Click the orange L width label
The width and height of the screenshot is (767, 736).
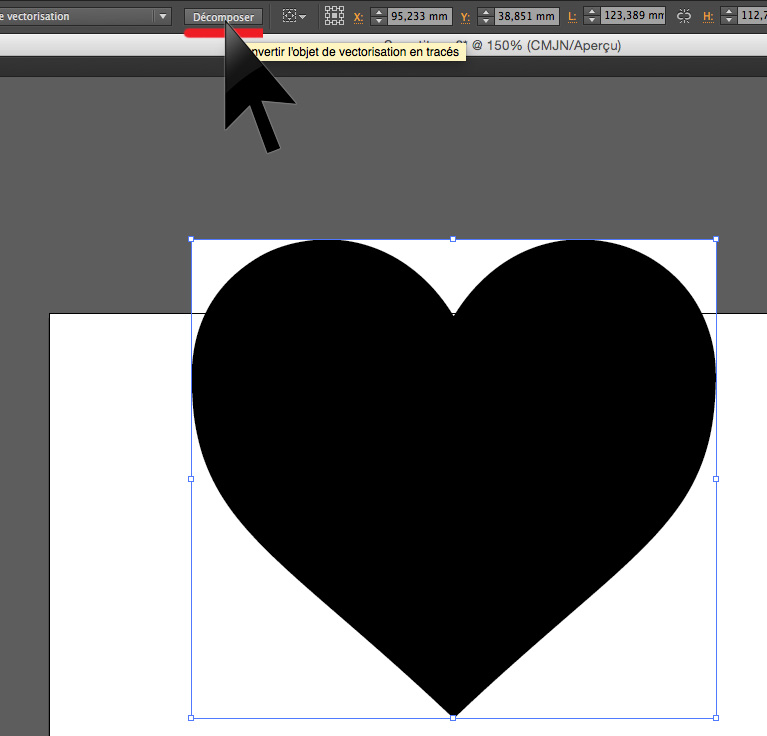pos(572,17)
